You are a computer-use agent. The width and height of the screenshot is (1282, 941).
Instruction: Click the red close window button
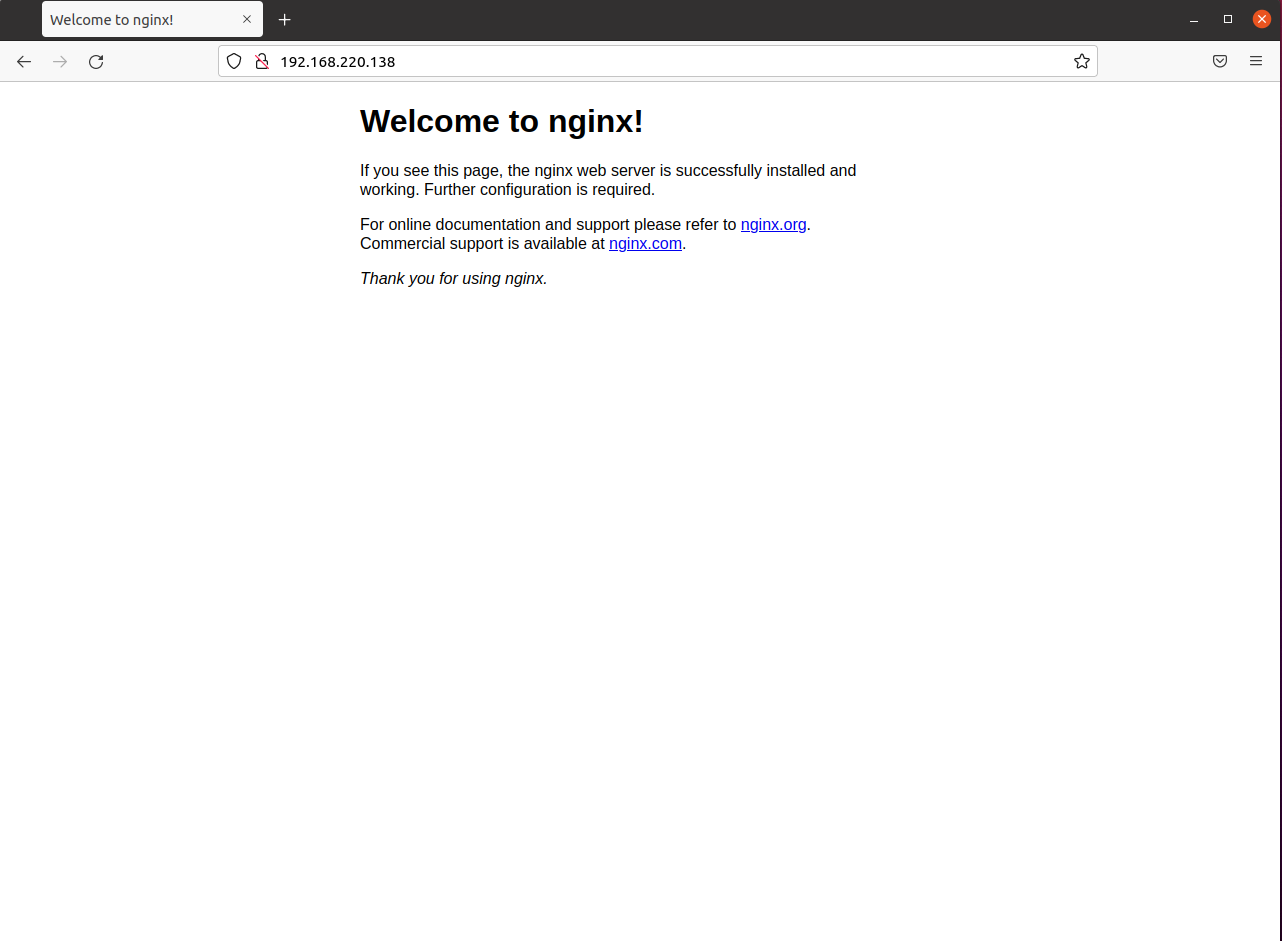(1261, 19)
